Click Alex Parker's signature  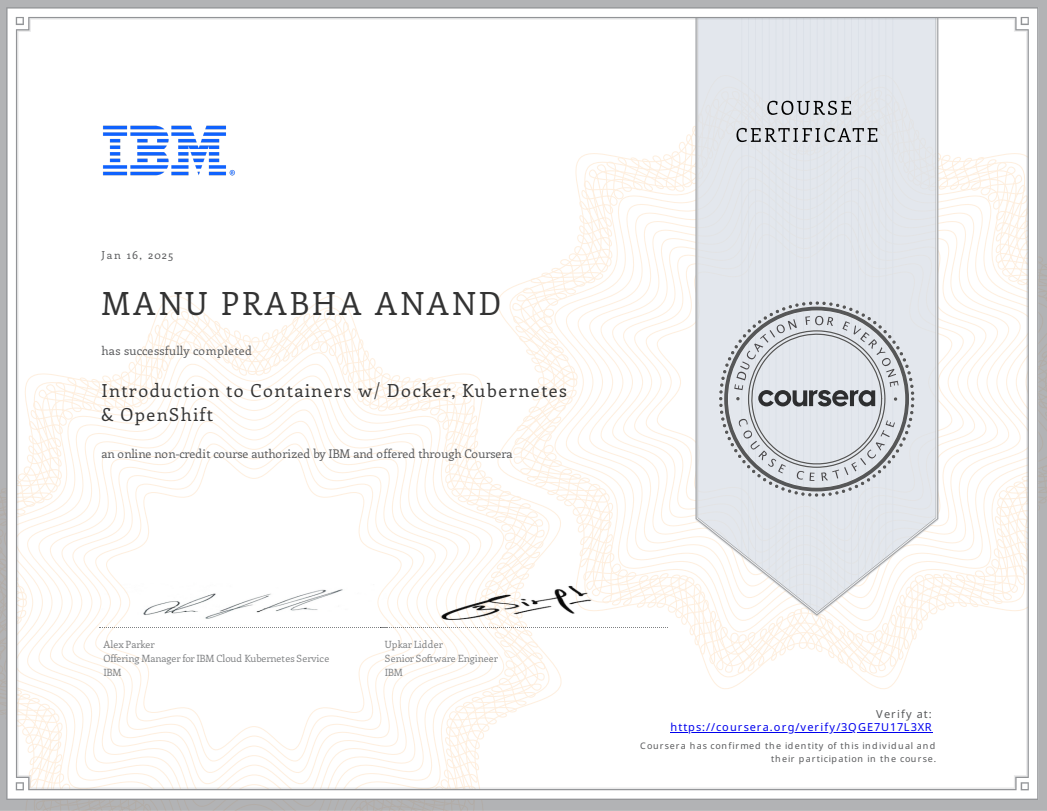click(x=242, y=604)
